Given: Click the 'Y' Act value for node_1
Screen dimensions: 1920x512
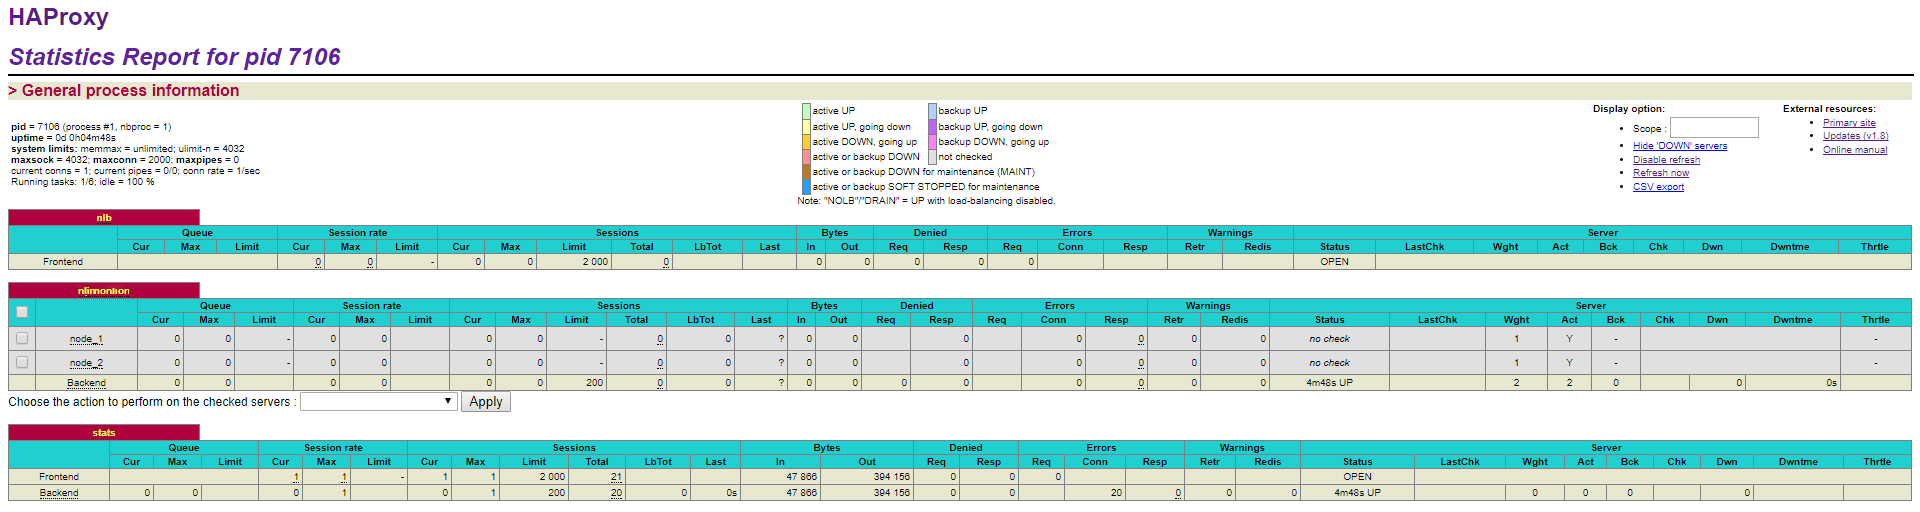Looking at the screenshot, I should click(1569, 339).
